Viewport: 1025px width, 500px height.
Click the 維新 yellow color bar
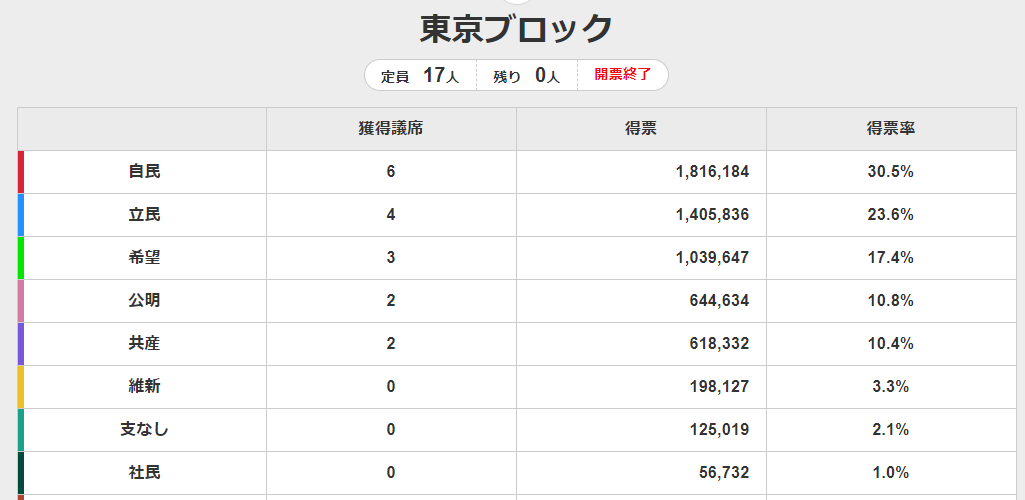pyautogui.click(x=21, y=387)
